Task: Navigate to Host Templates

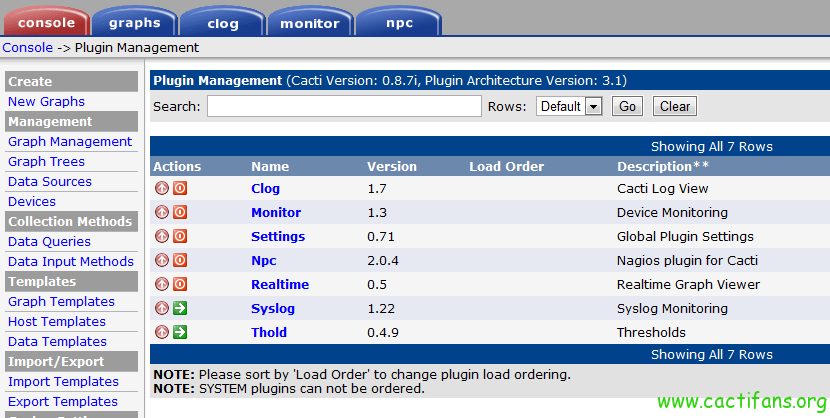Action: pos(57,322)
